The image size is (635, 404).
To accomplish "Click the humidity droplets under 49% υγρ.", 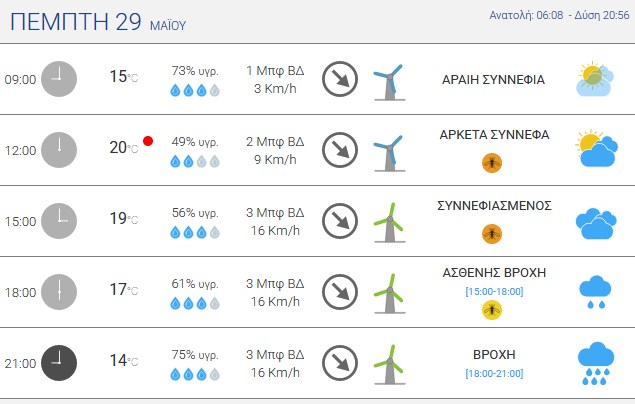I will coord(195,162).
